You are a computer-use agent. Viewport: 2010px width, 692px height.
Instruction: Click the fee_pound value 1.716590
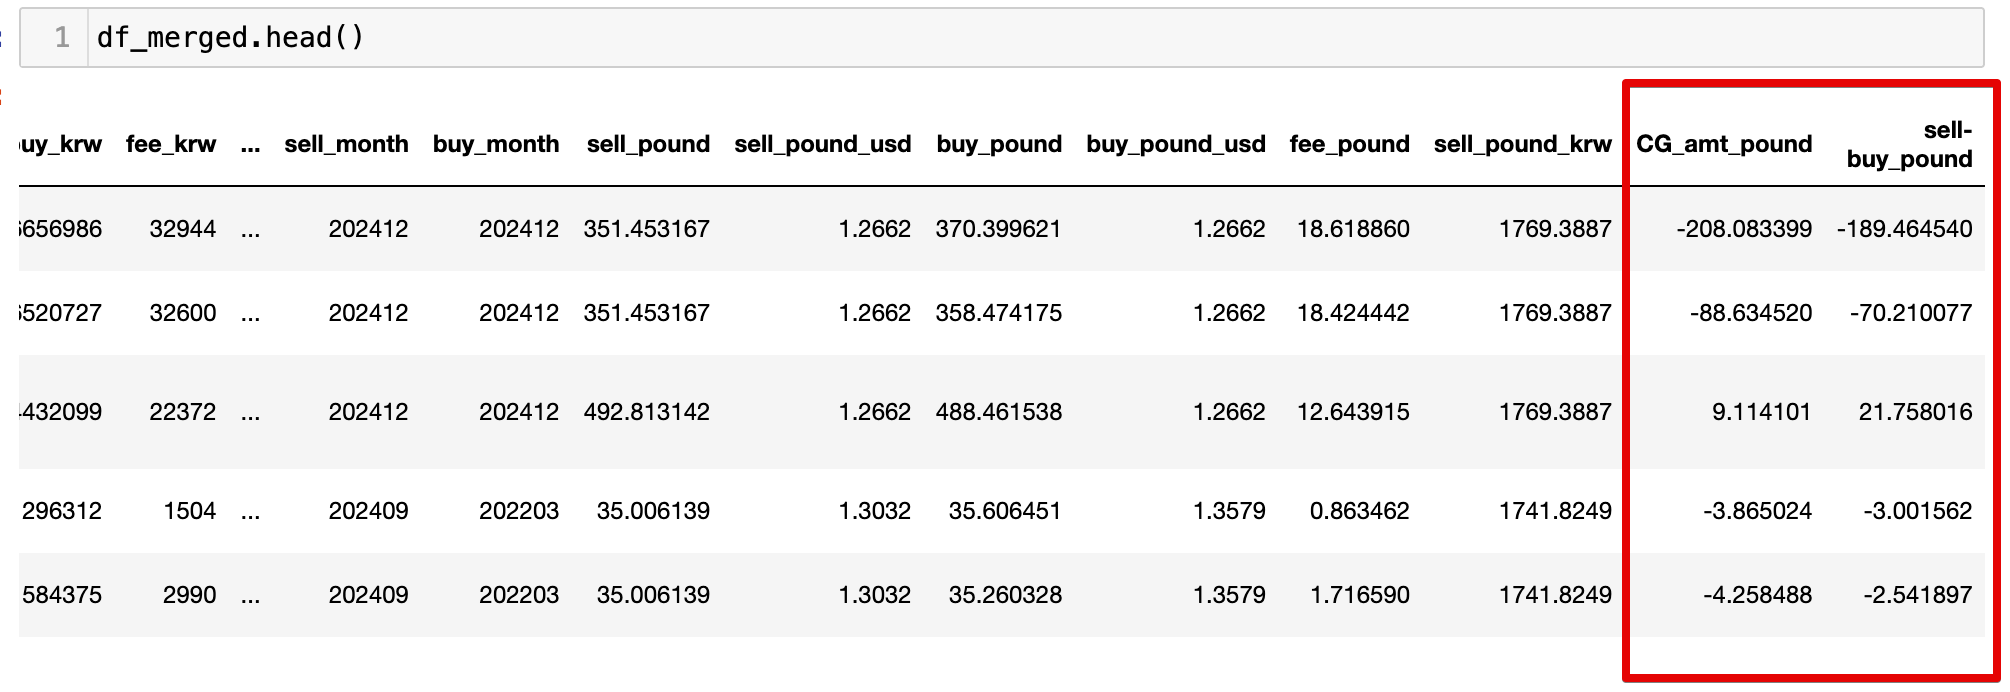[1359, 595]
